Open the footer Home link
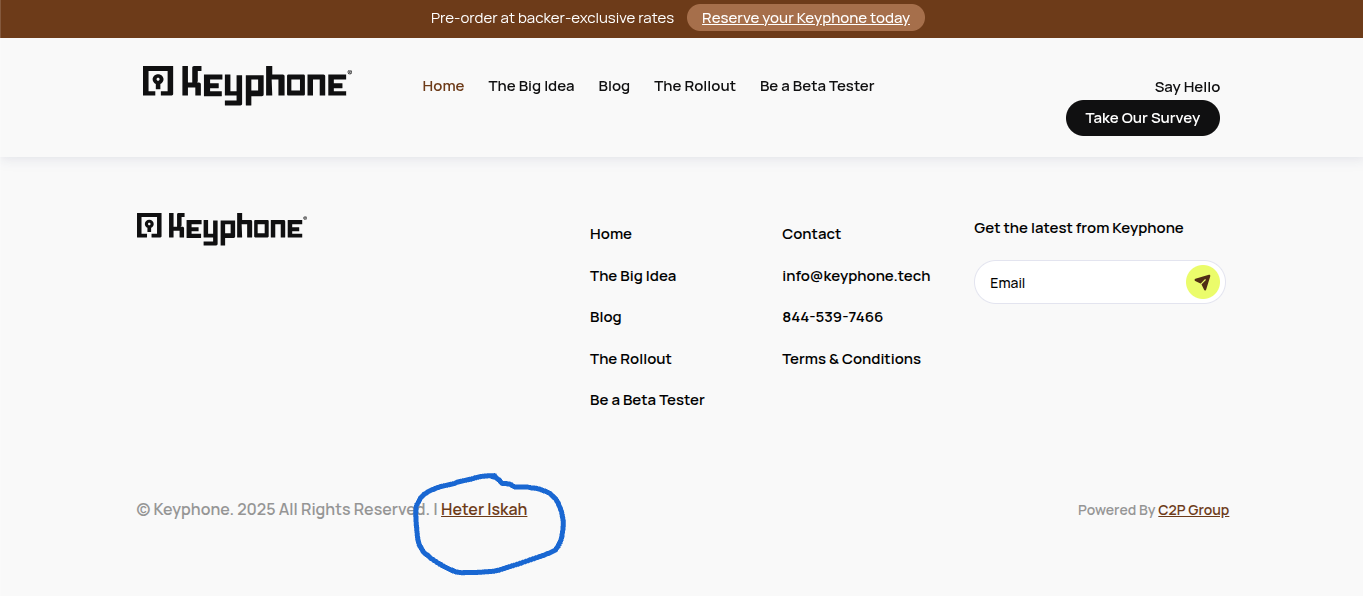This screenshot has height=596, width=1363. click(611, 234)
